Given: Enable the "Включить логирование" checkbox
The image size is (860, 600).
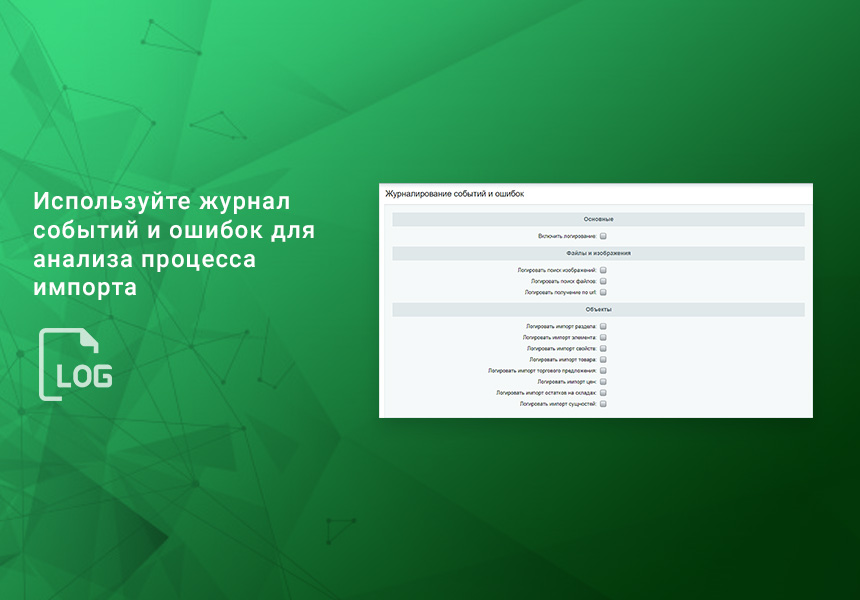Looking at the screenshot, I should tap(603, 236).
